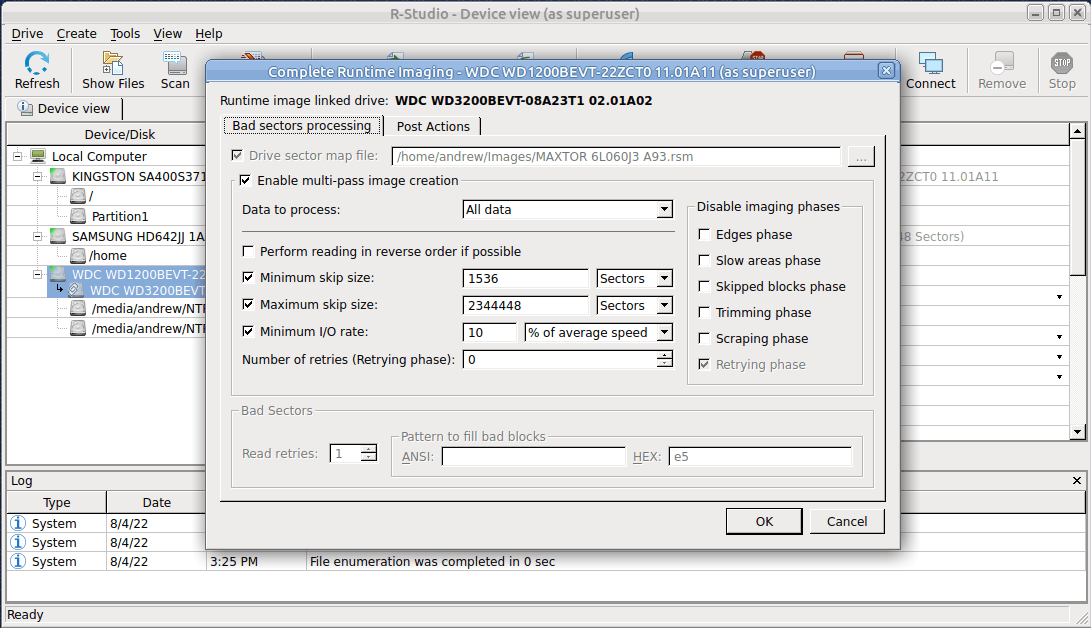Click the Stop sign toolbar icon
The image size is (1091, 628).
click(1062, 63)
